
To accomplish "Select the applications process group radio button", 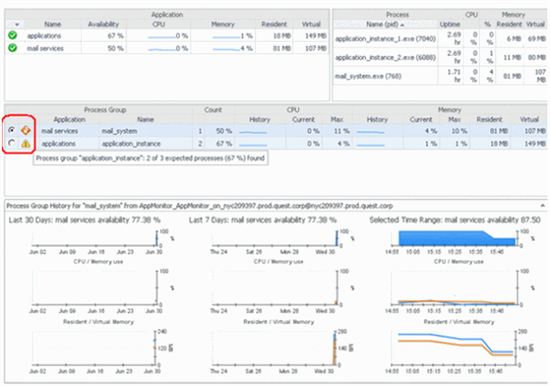I will tap(12, 143).
